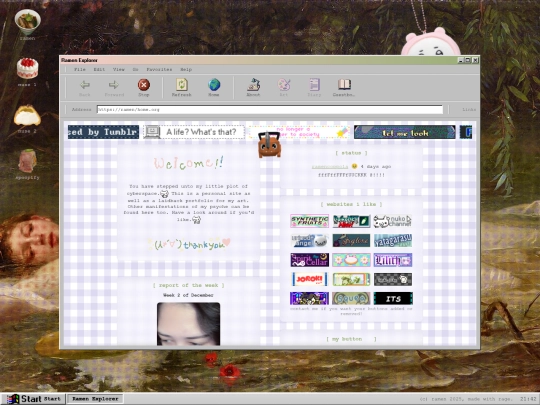The width and height of the screenshot is (540, 405).
Task: Open the ramen bowl desktop icon
Action: click(x=28, y=21)
